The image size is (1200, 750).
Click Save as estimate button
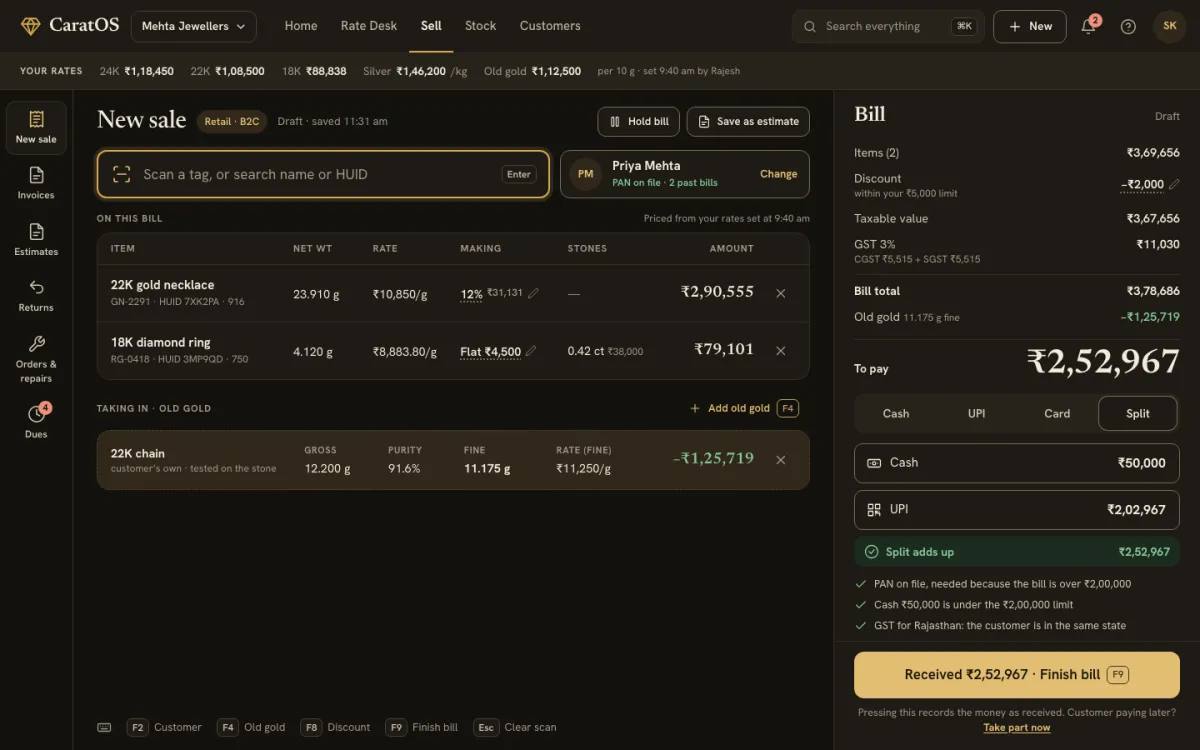748,122
